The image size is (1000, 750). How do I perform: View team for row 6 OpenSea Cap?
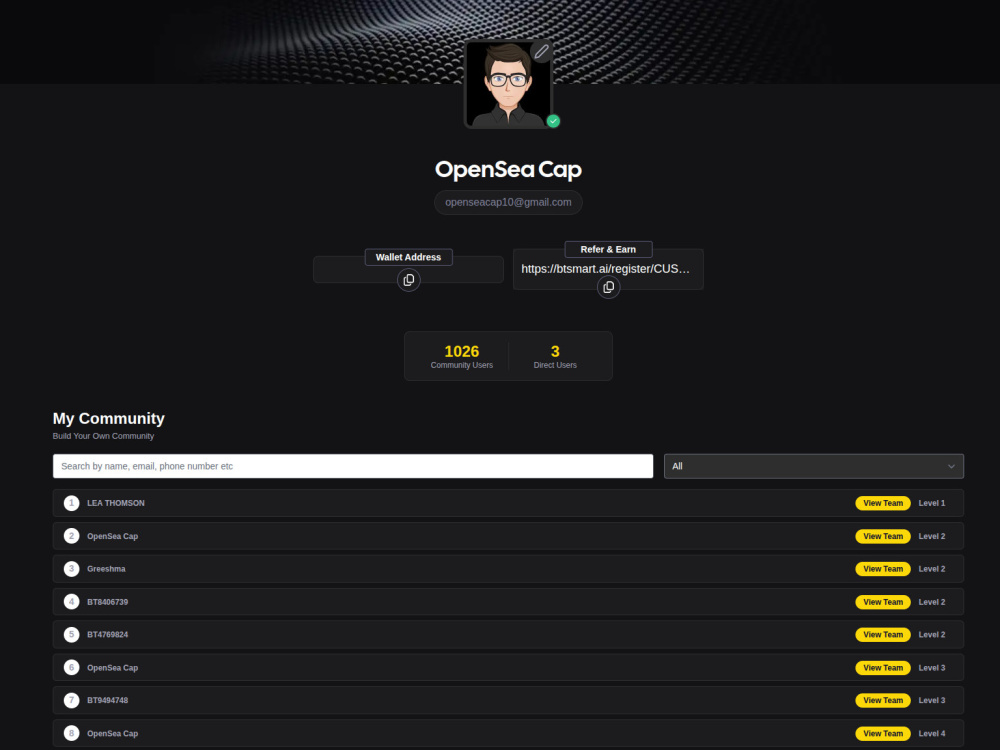tap(883, 668)
